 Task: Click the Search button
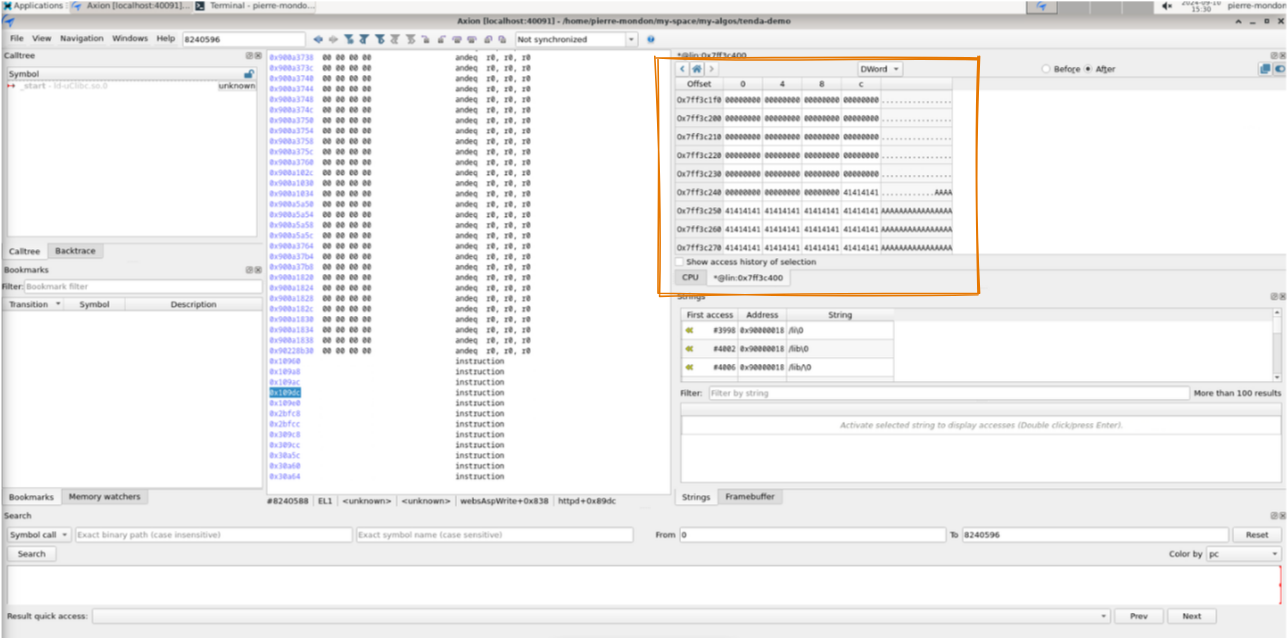(x=31, y=554)
